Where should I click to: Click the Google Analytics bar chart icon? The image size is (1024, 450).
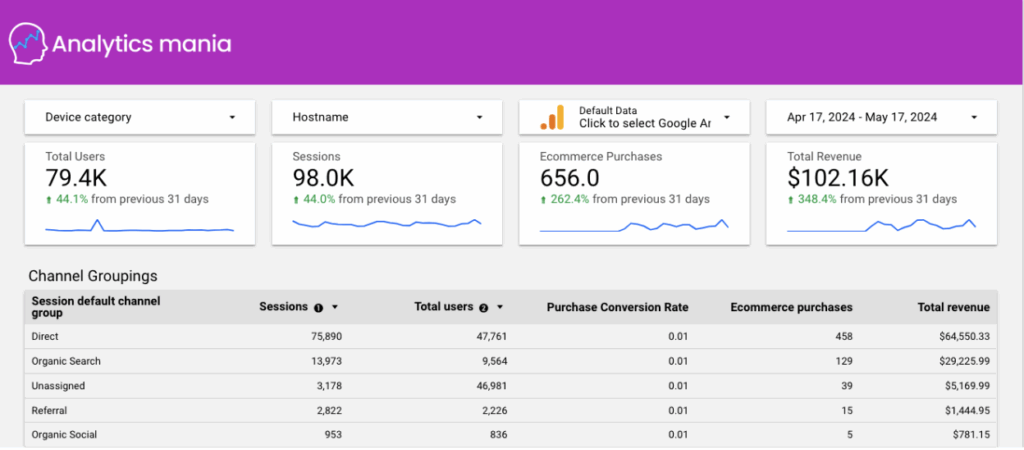[x=552, y=117]
